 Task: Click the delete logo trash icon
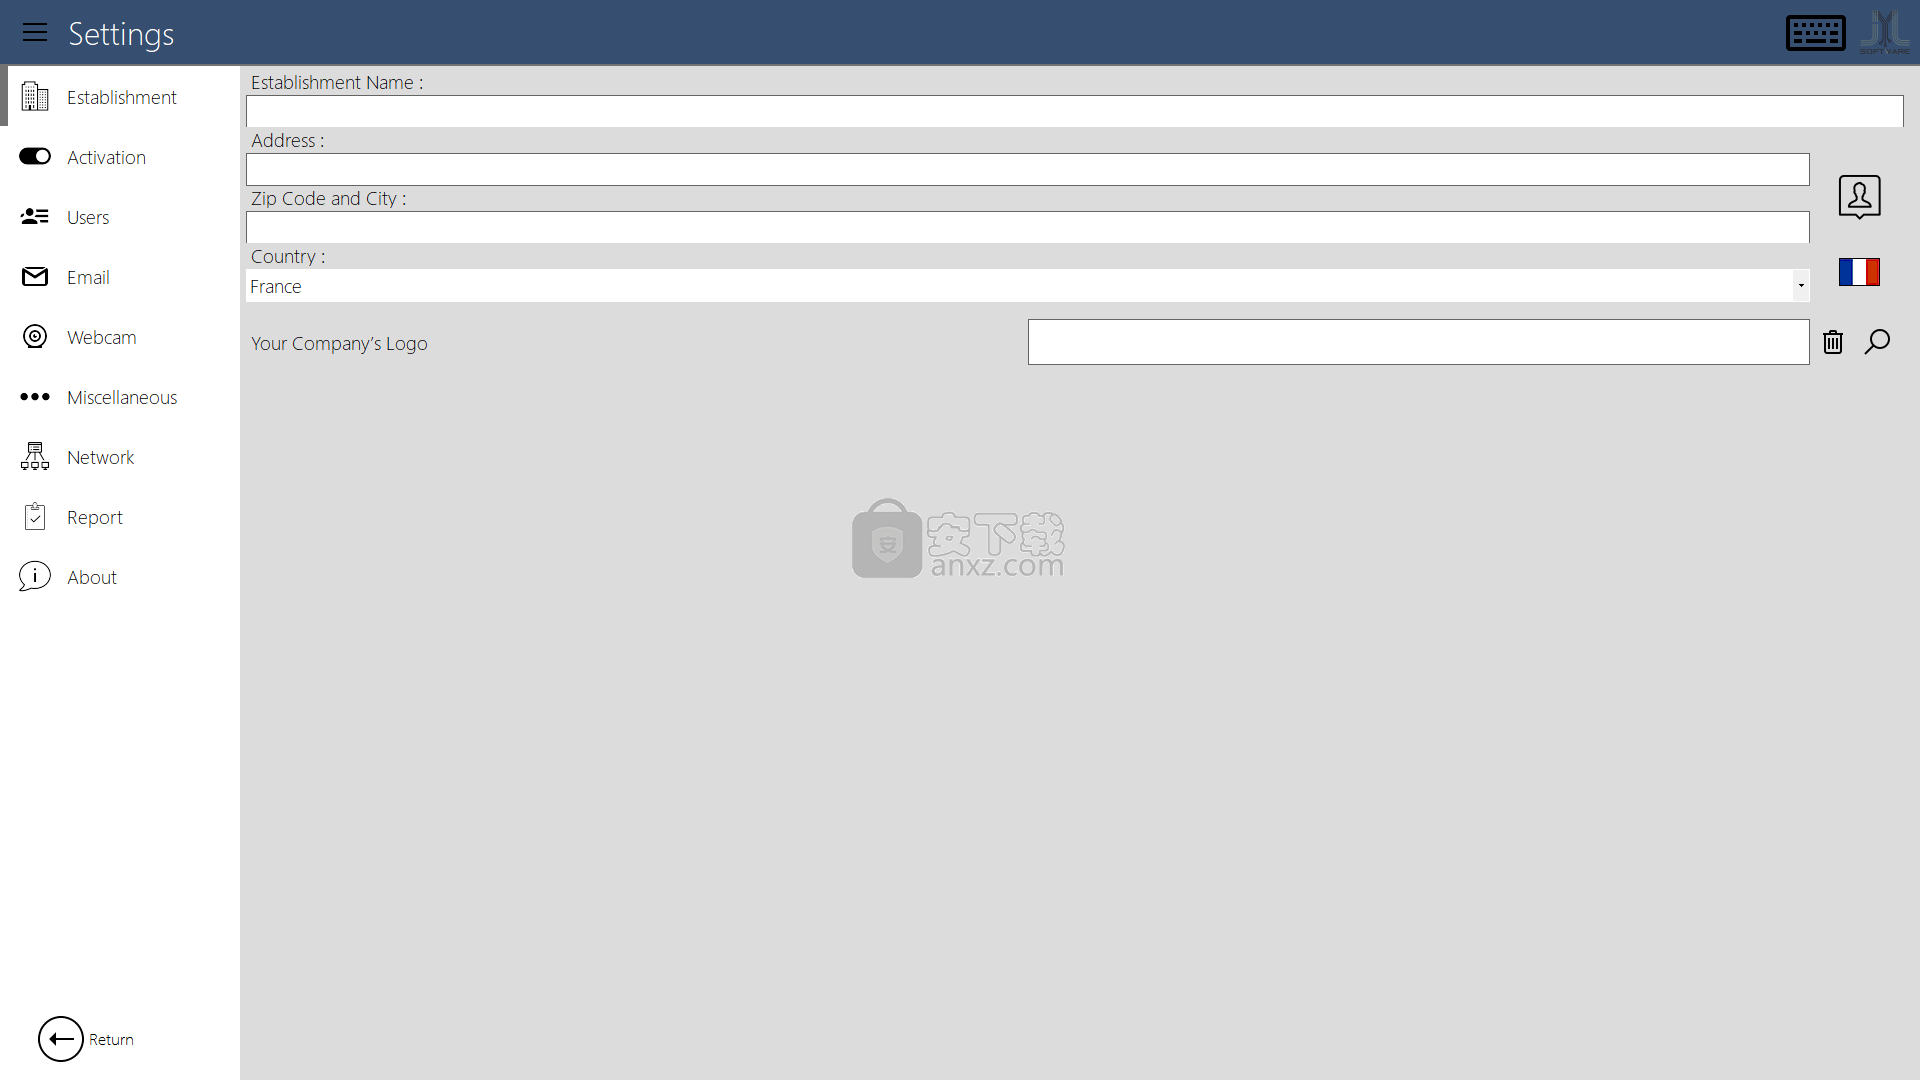point(1833,343)
